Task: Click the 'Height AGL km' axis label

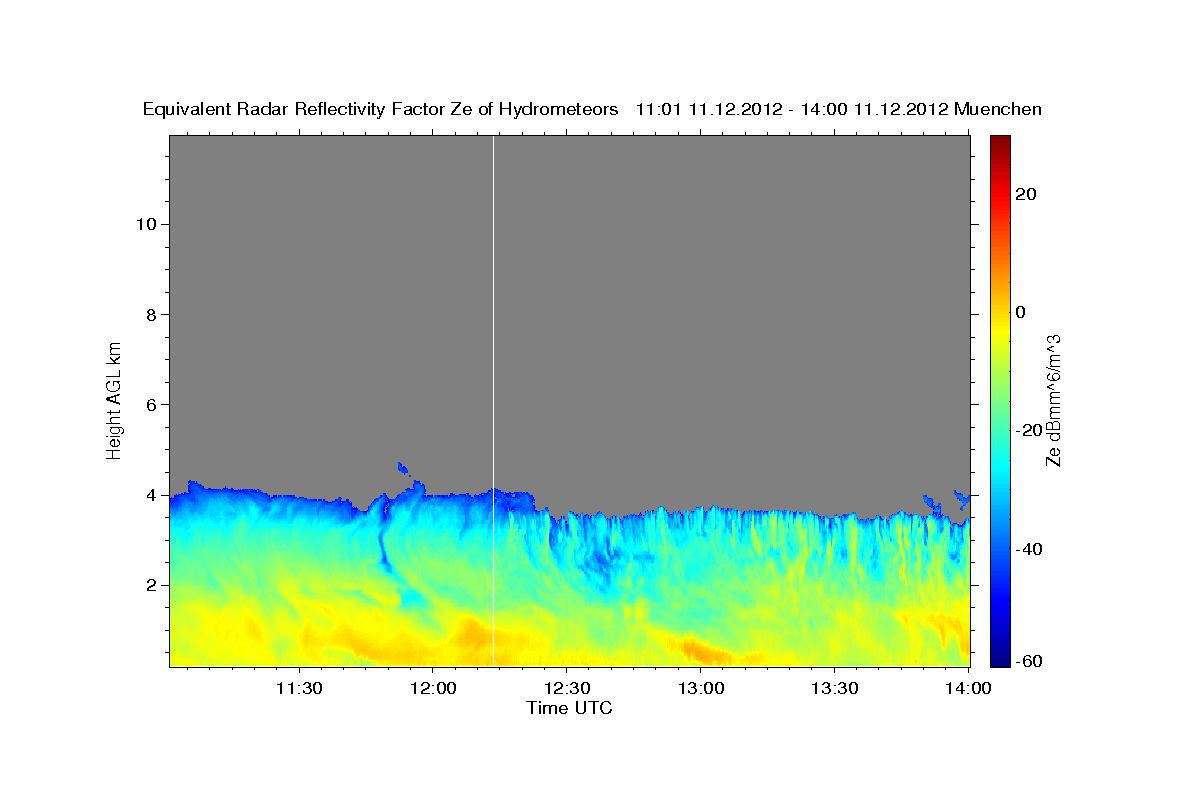Action: [115, 399]
